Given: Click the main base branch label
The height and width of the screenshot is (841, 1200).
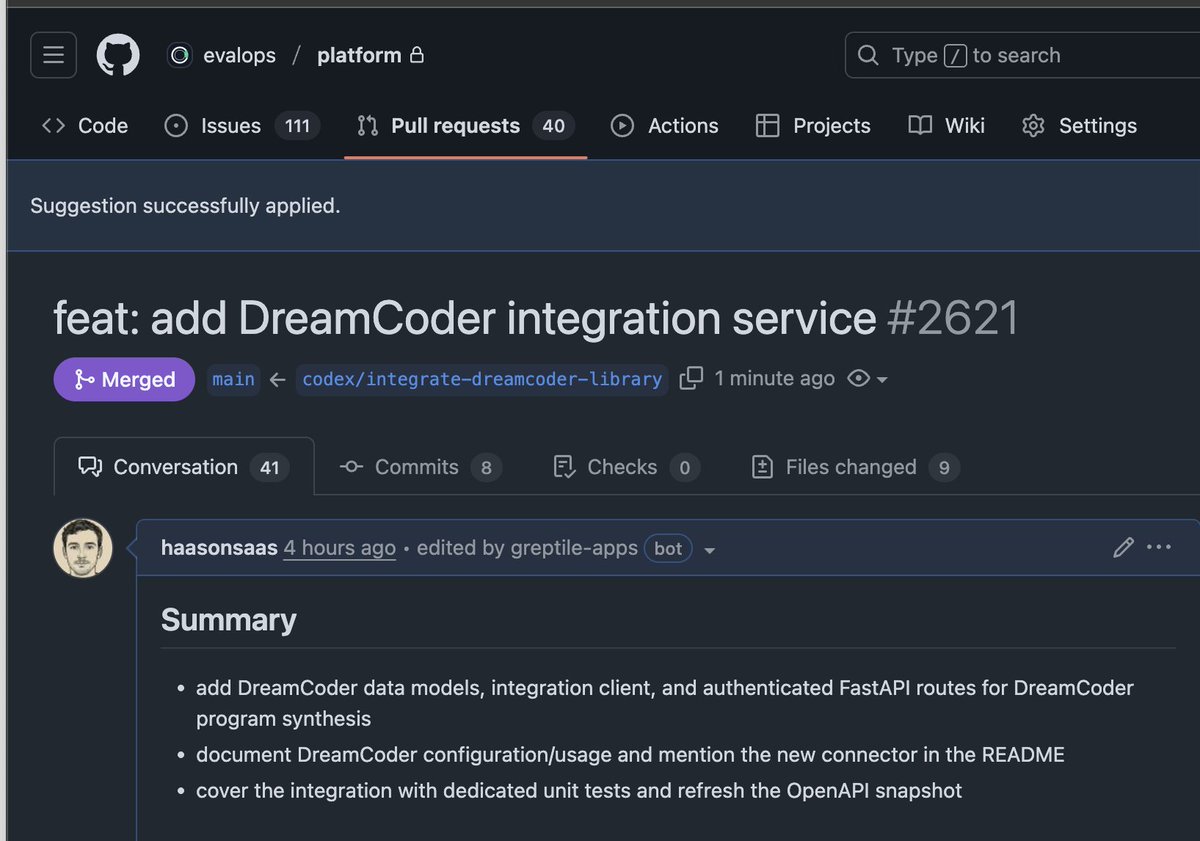Looking at the screenshot, I should (x=233, y=379).
